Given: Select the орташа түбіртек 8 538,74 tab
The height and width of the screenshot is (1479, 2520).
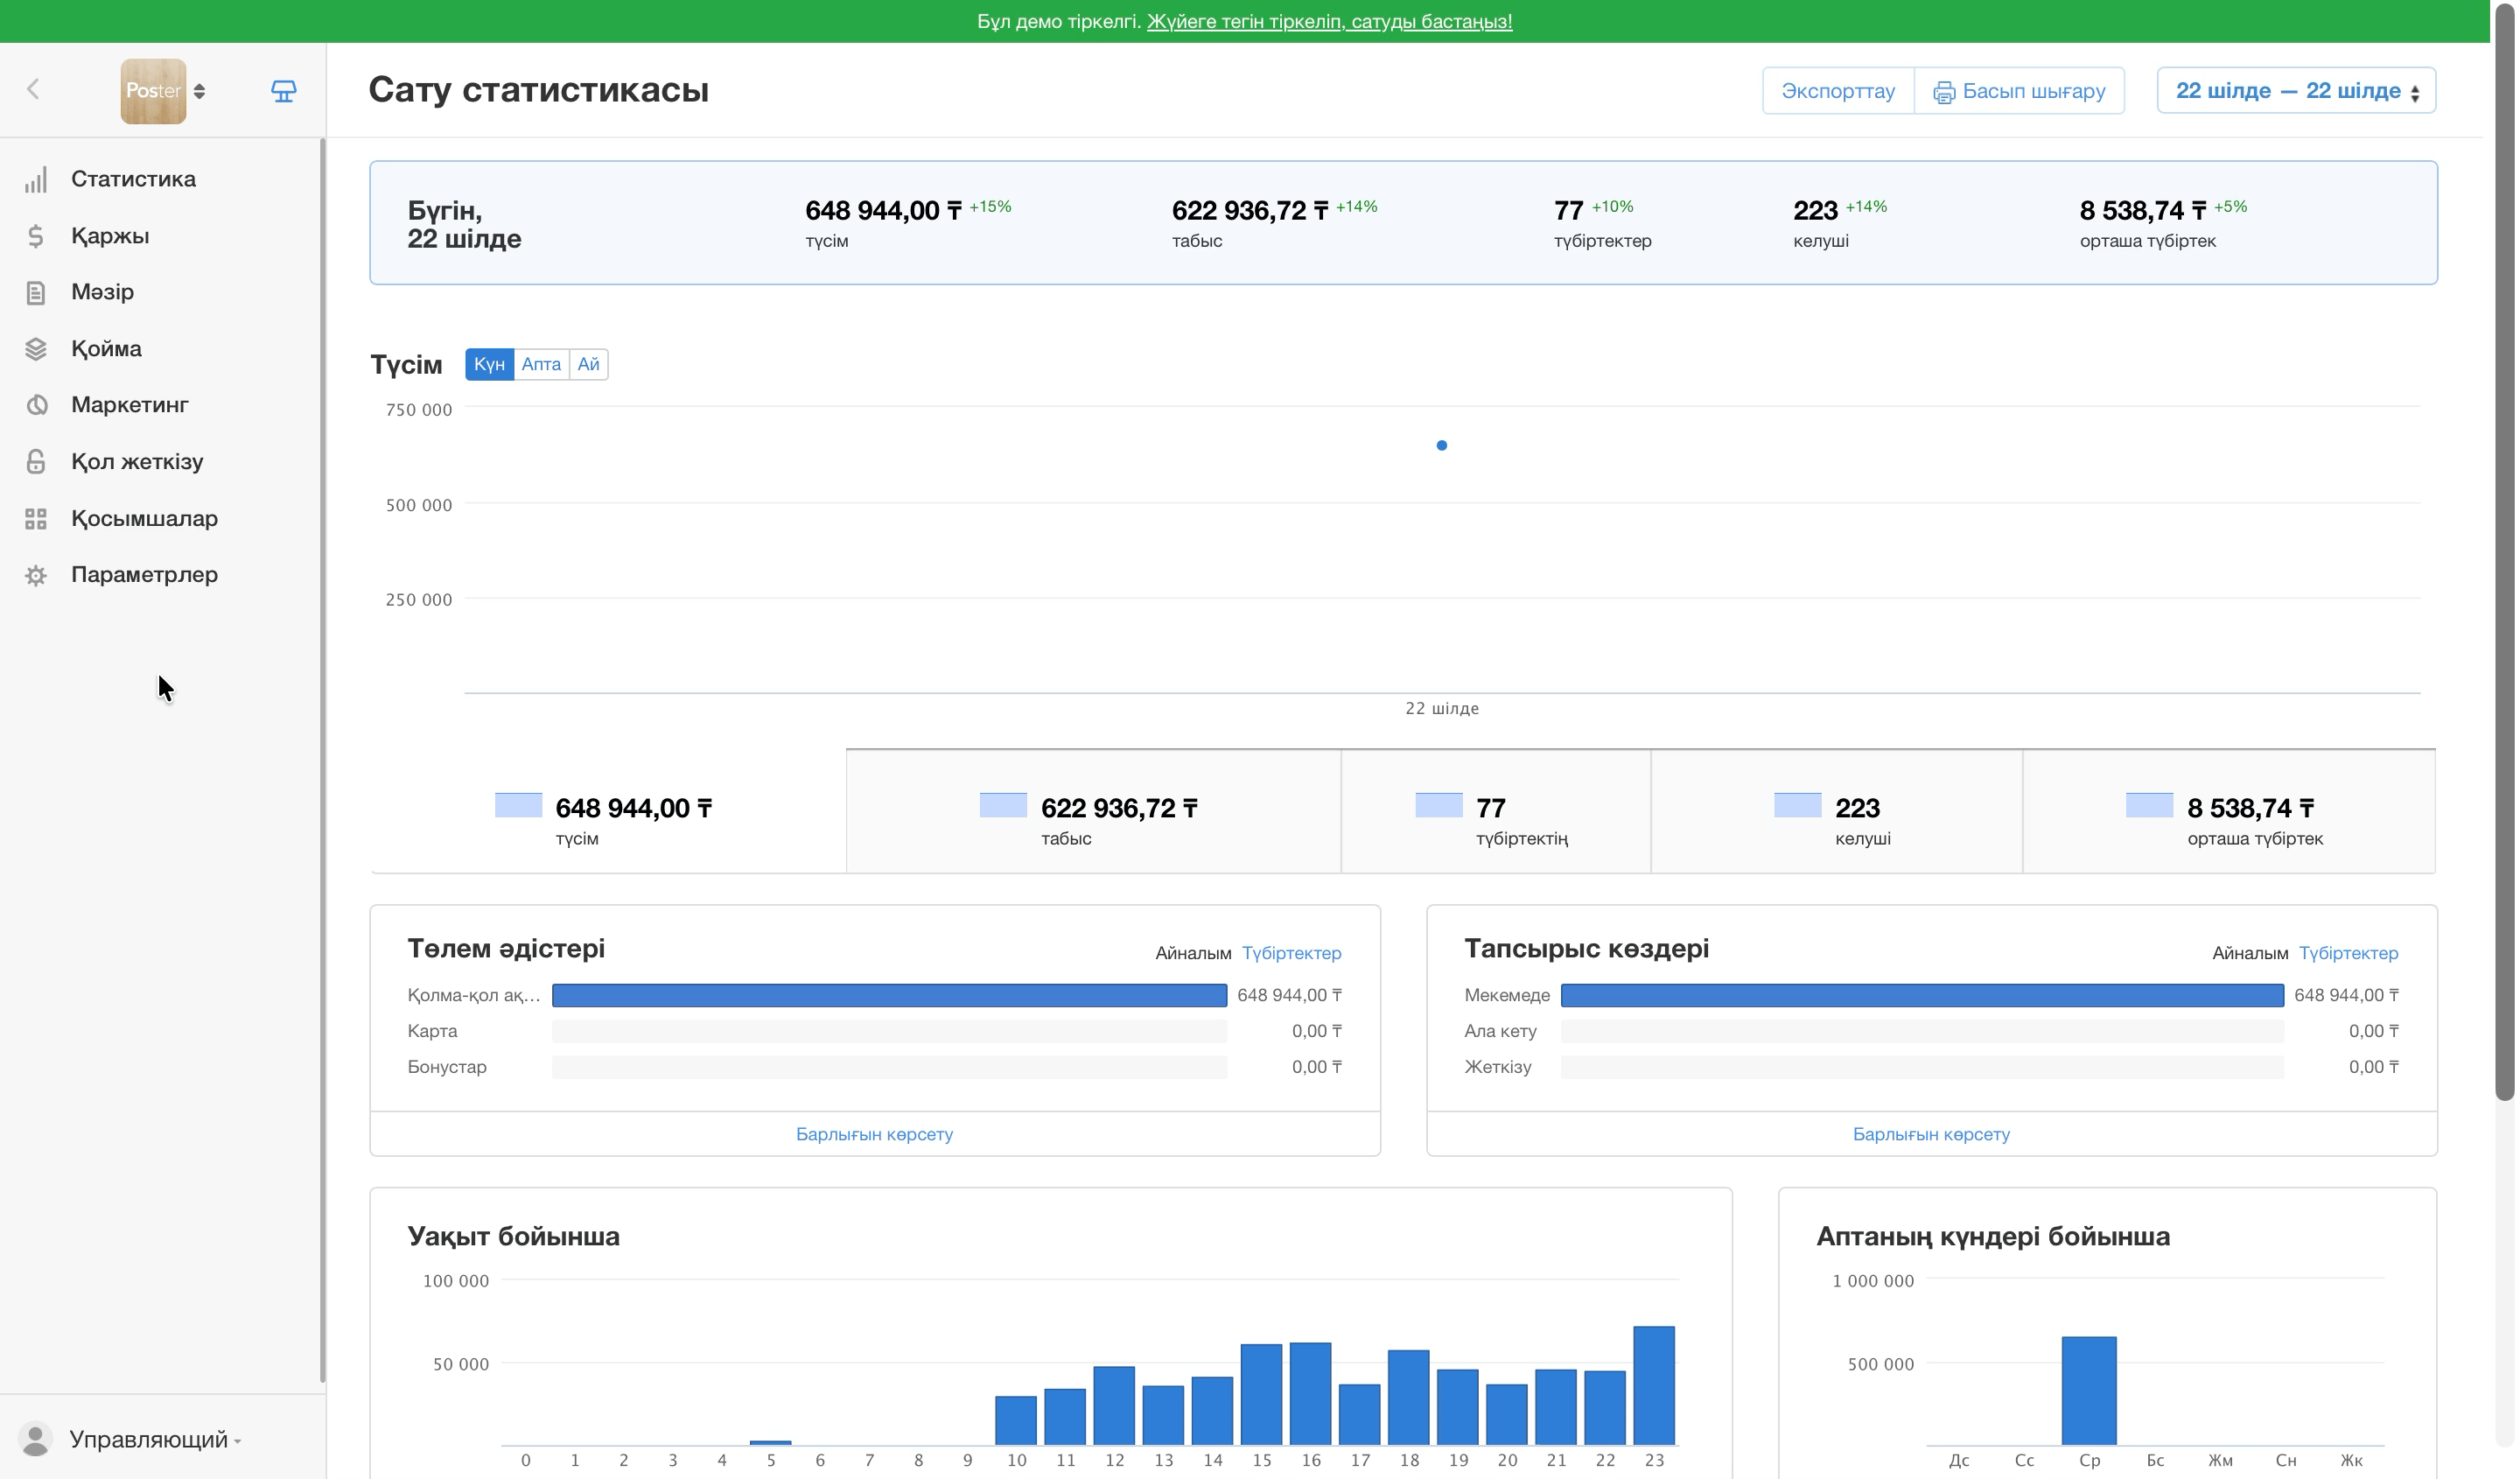Looking at the screenshot, I should 2229,812.
